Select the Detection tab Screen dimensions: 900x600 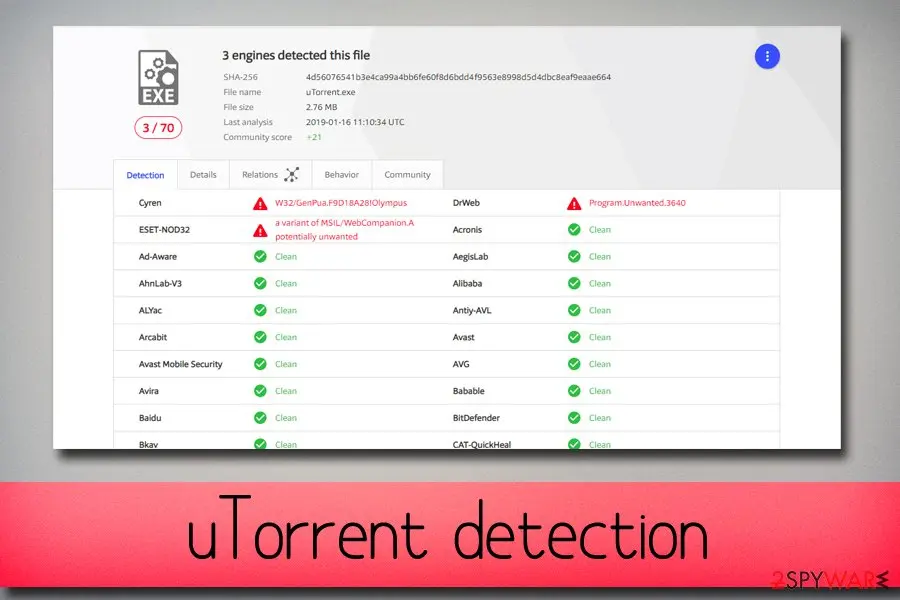point(145,175)
